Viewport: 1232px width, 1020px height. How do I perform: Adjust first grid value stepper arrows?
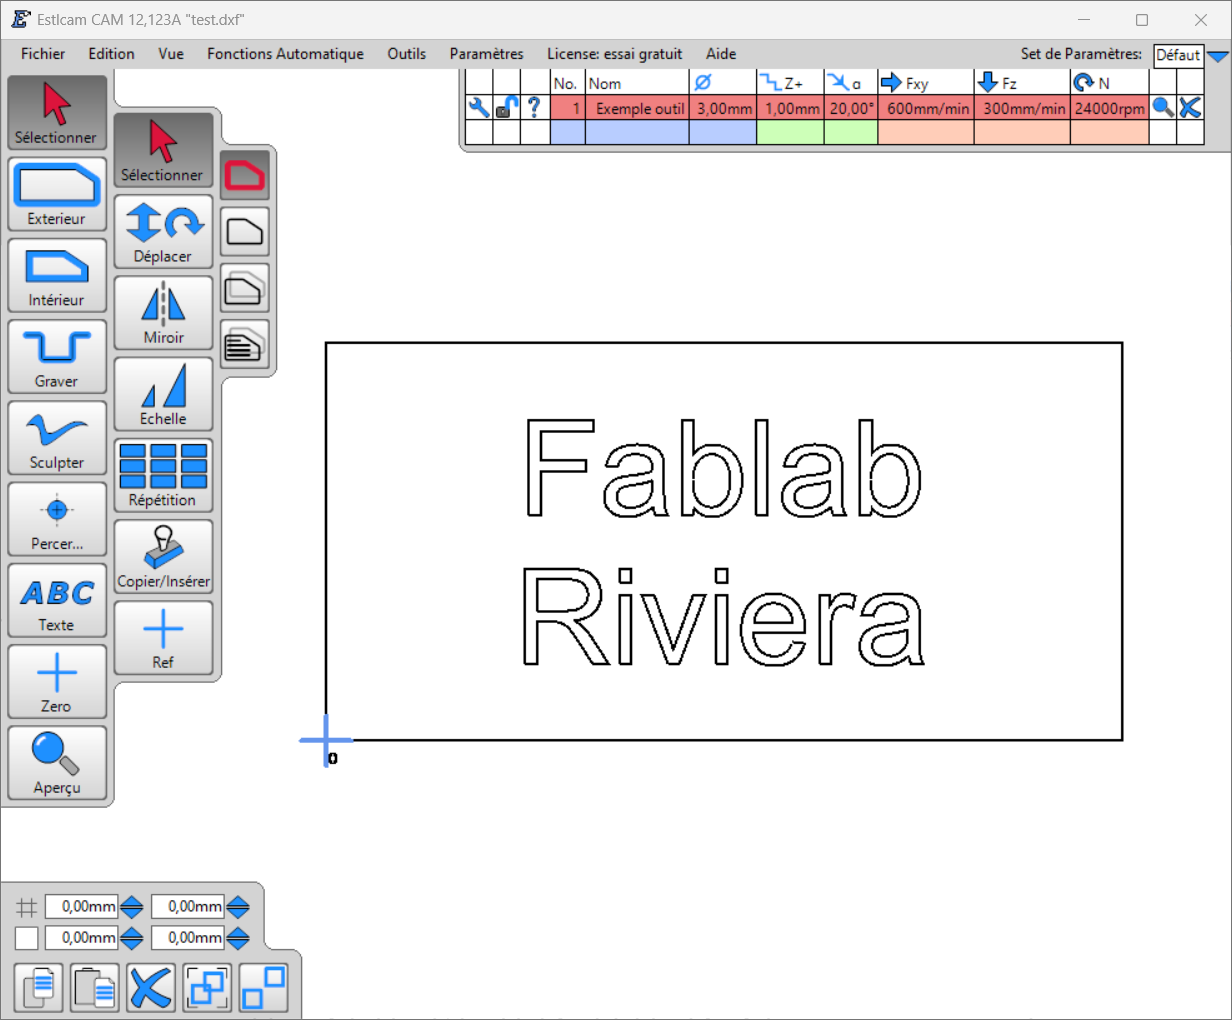coord(132,907)
